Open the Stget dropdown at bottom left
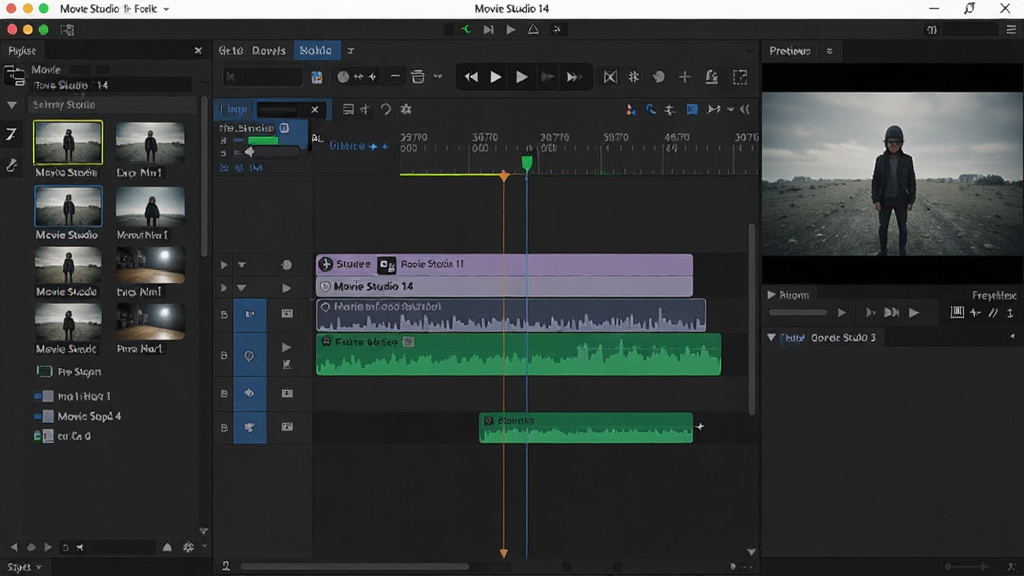Screen dimensions: 1024x576 24,567
